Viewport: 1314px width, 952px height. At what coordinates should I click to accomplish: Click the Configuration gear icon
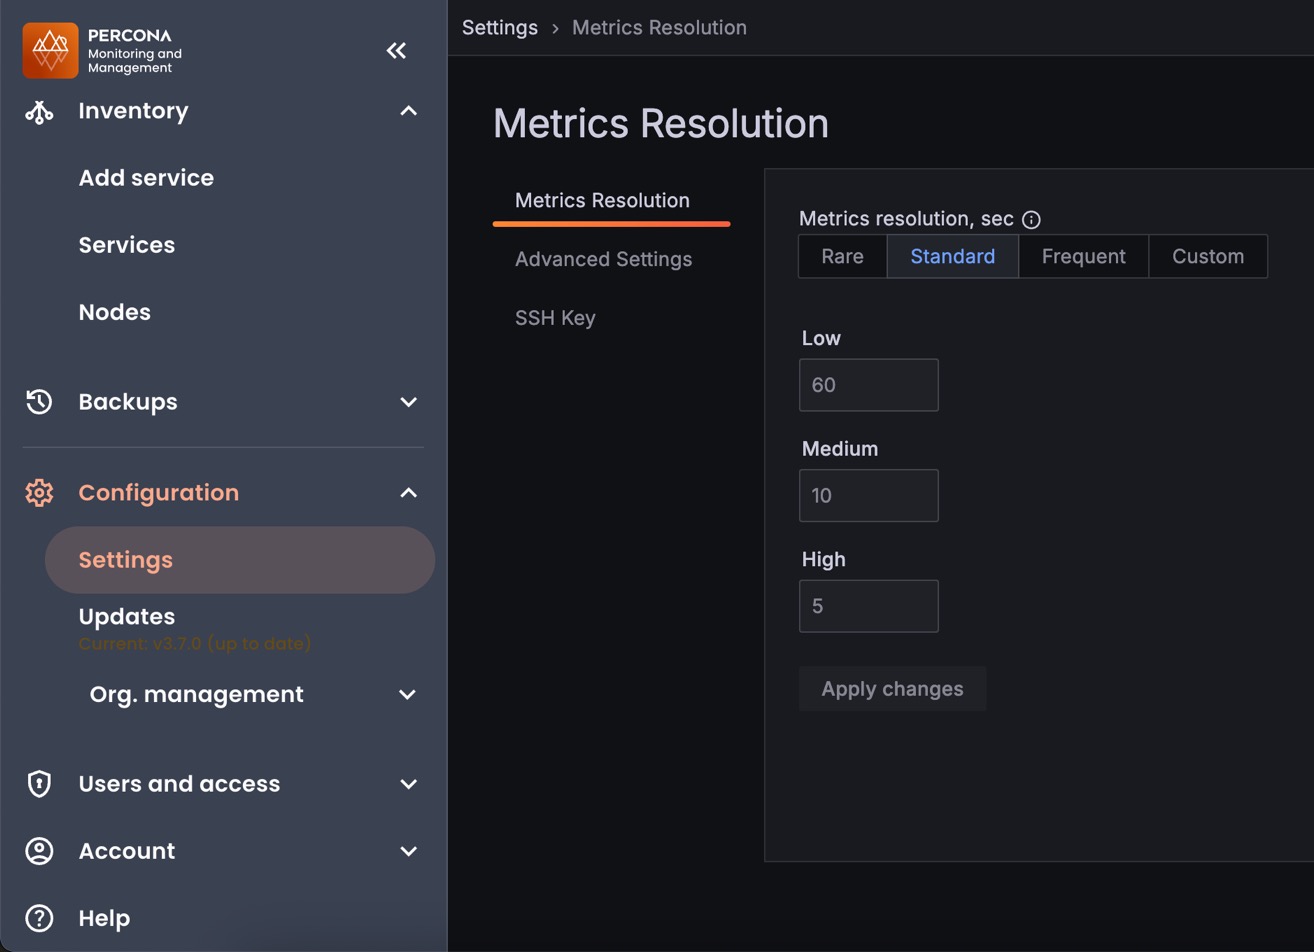click(x=39, y=493)
